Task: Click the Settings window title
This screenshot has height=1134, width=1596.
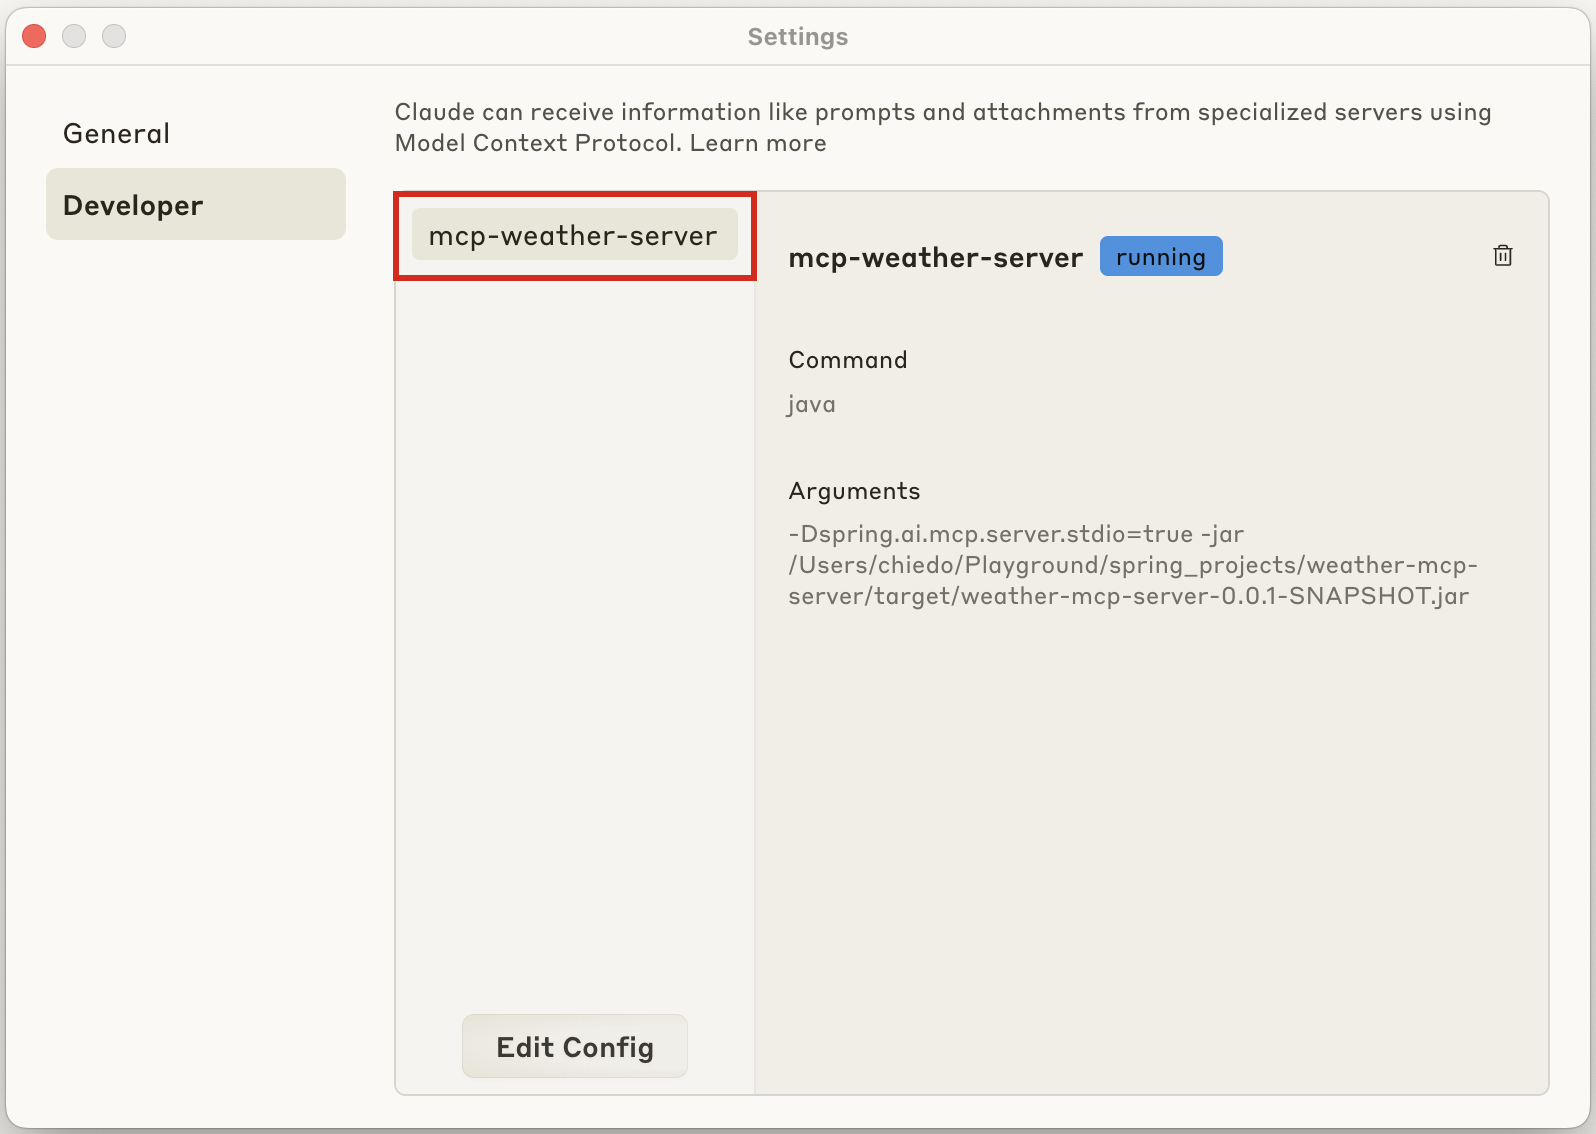Action: point(798,37)
